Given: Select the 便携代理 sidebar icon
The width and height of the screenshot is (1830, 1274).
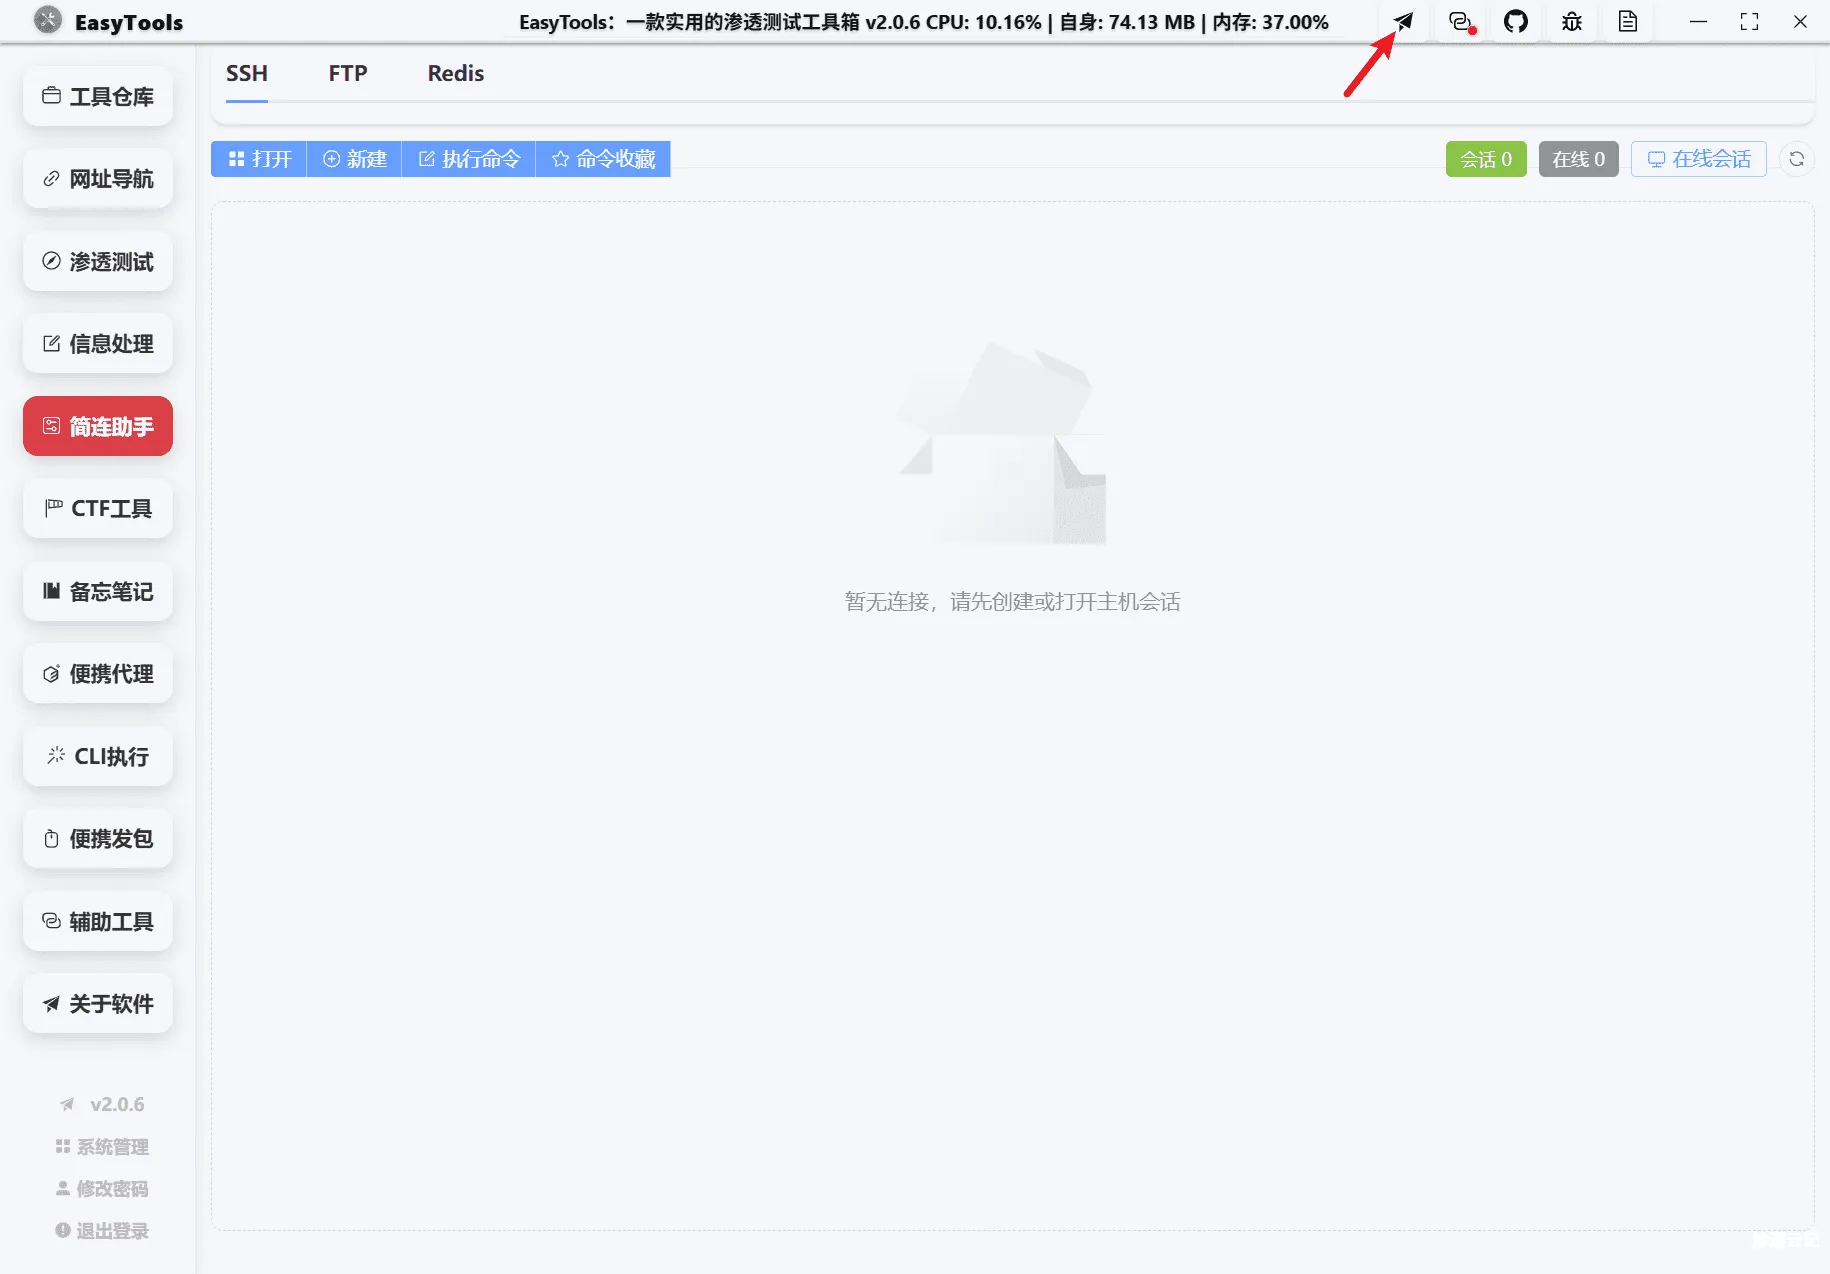Looking at the screenshot, I should [x=97, y=673].
